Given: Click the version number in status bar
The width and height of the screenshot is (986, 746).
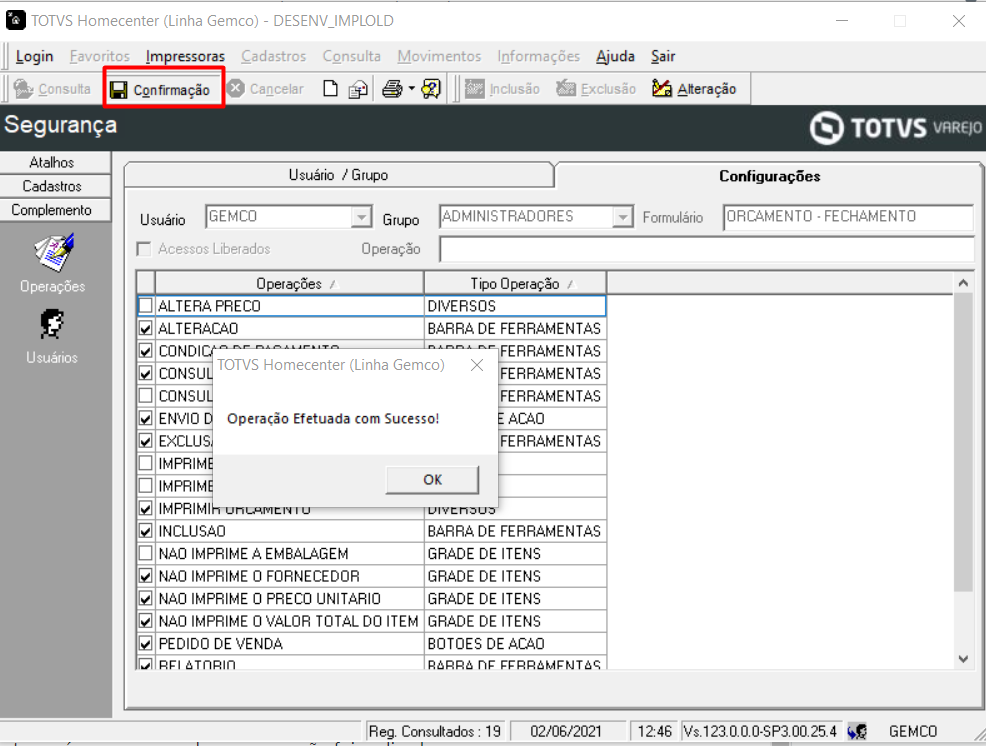Looking at the screenshot, I should pos(760,732).
